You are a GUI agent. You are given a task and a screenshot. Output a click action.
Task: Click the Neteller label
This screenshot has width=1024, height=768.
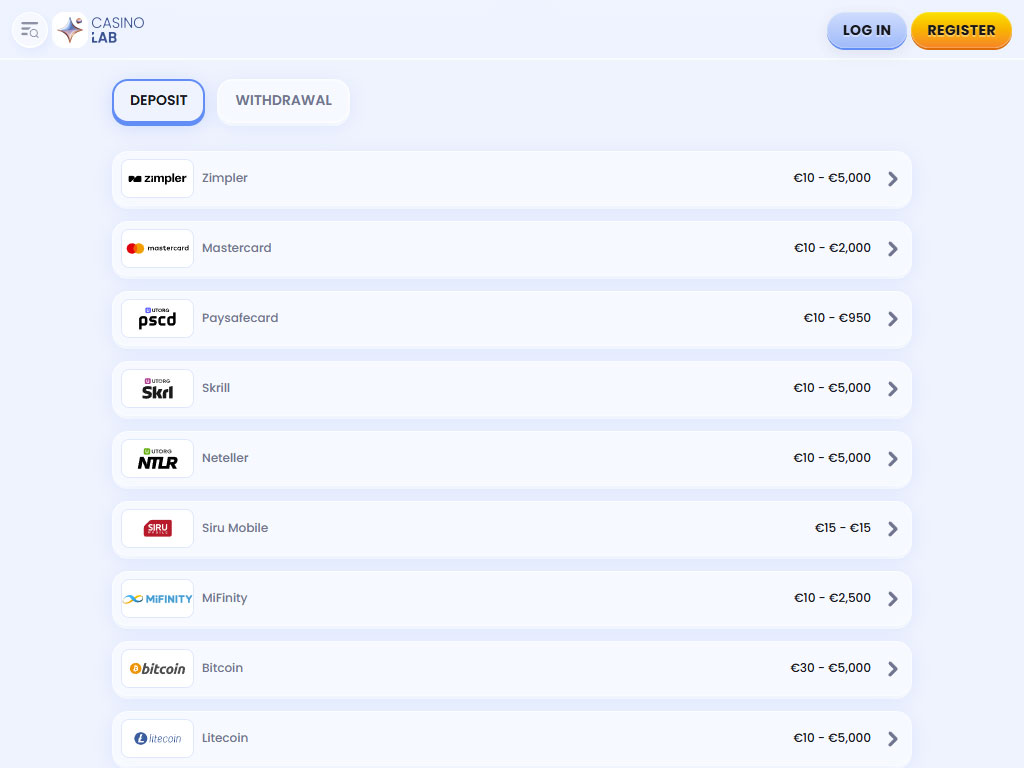pos(225,458)
